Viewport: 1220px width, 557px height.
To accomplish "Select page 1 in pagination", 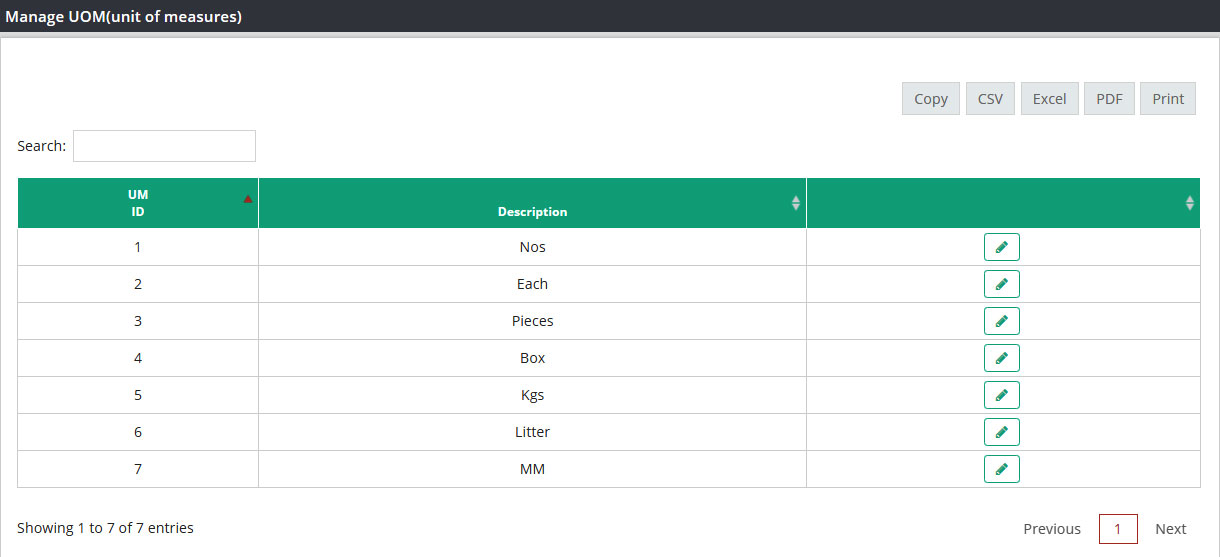I will (x=1118, y=529).
